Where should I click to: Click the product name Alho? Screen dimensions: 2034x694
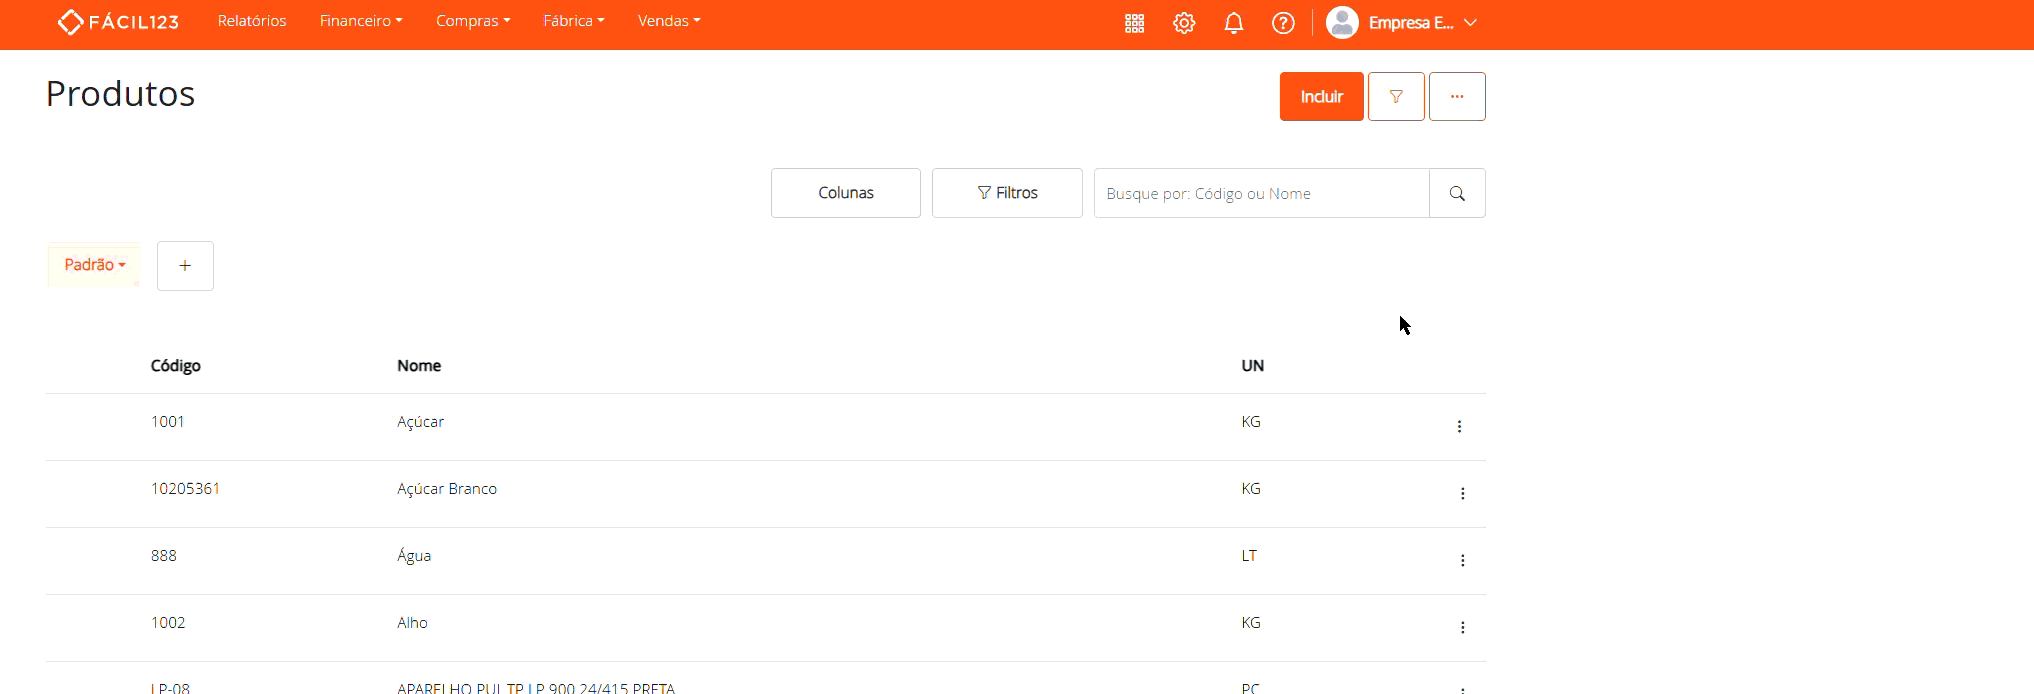[x=412, y=623]
